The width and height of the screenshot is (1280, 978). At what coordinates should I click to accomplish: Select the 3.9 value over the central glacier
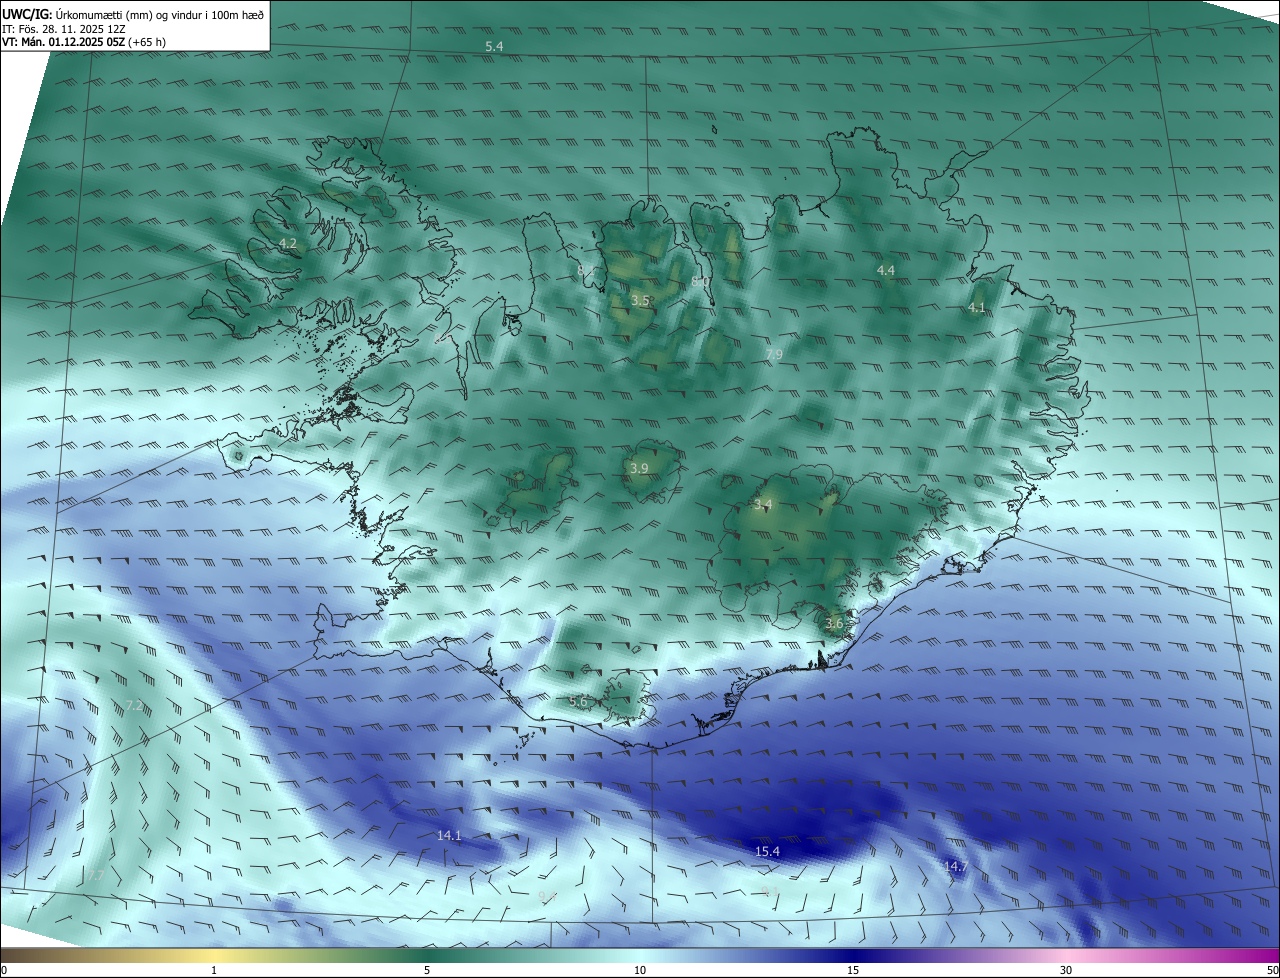coord(639,468)
